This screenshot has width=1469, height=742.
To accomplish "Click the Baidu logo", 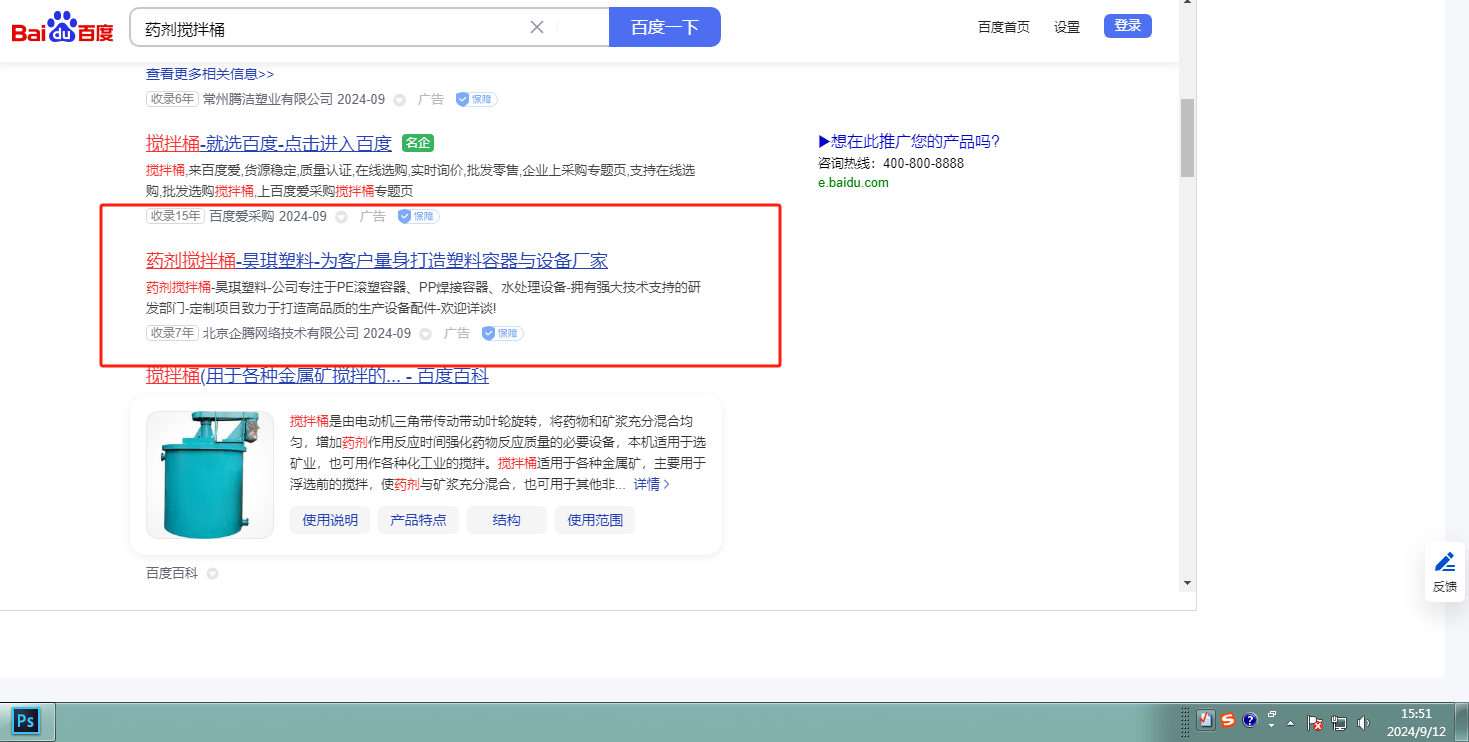I will click(63, 28).
